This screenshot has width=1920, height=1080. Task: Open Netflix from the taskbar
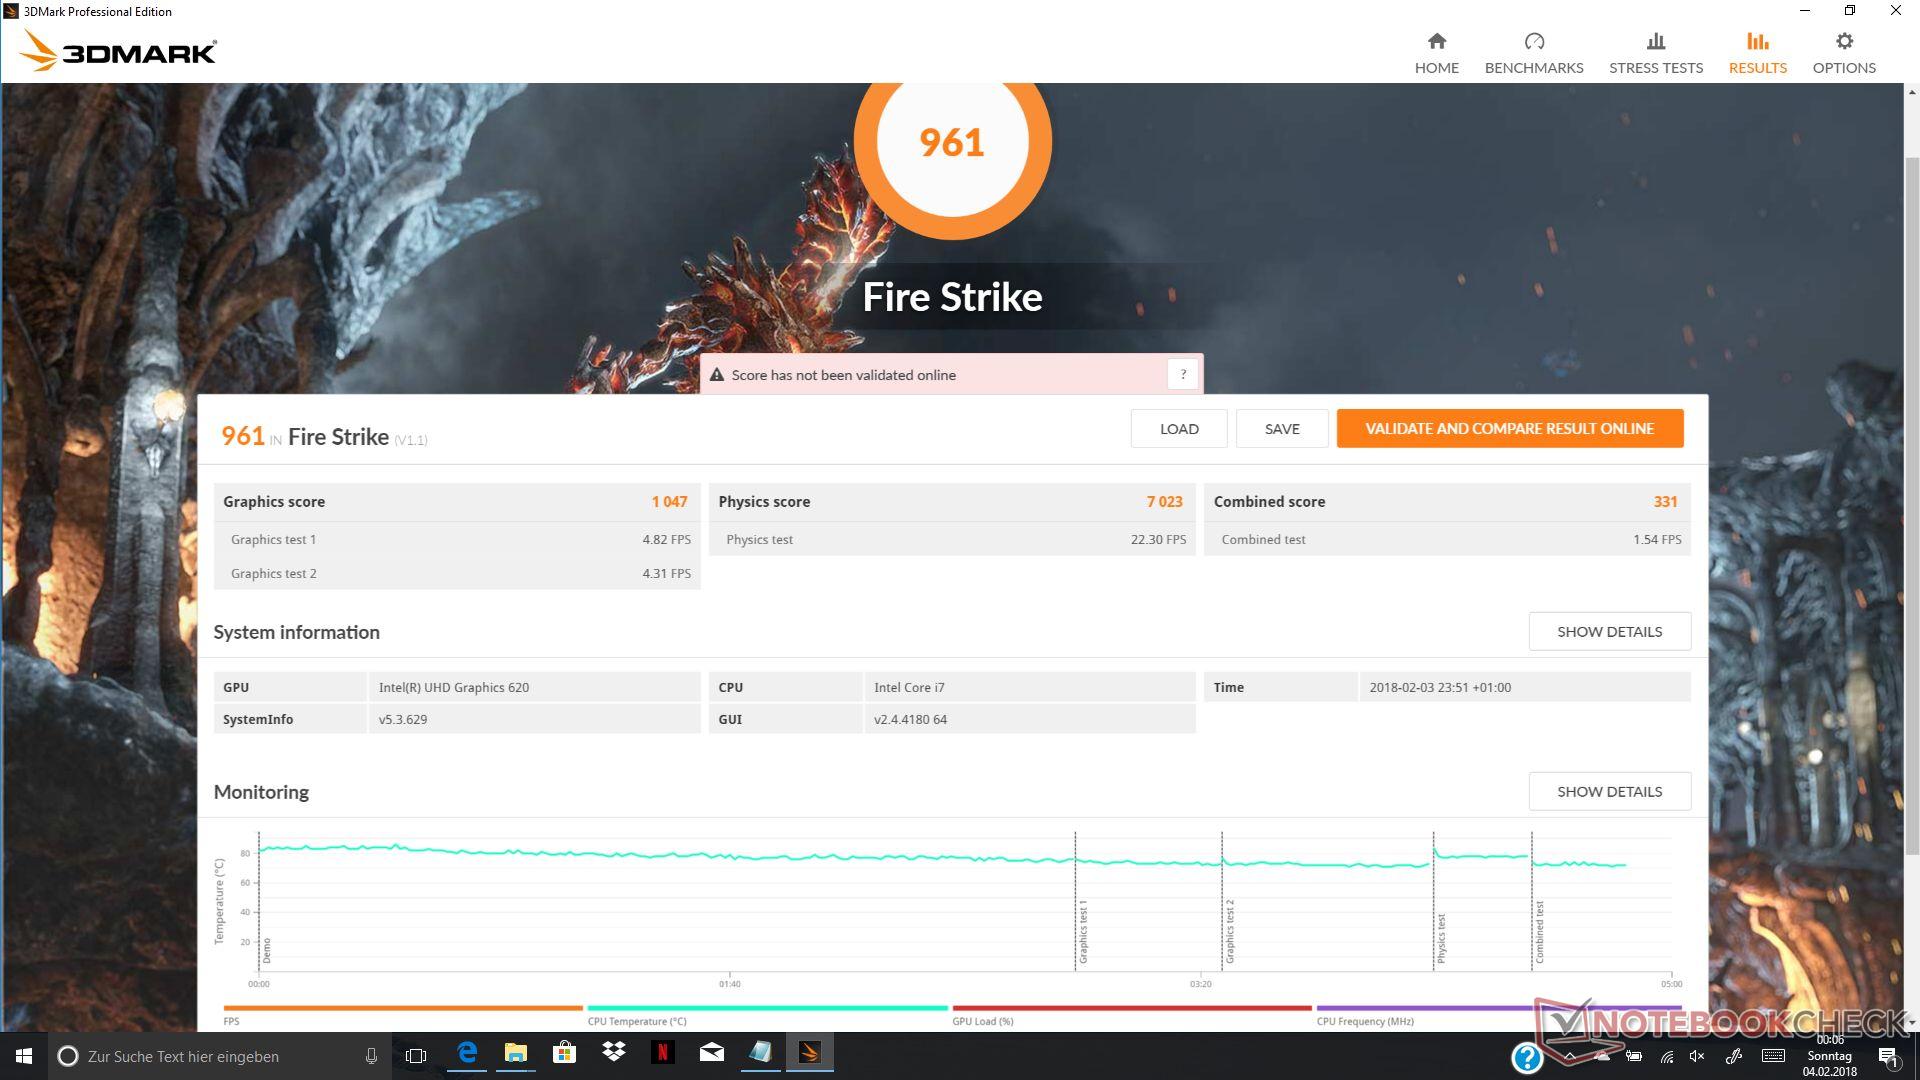click(x=662, y=1053)
